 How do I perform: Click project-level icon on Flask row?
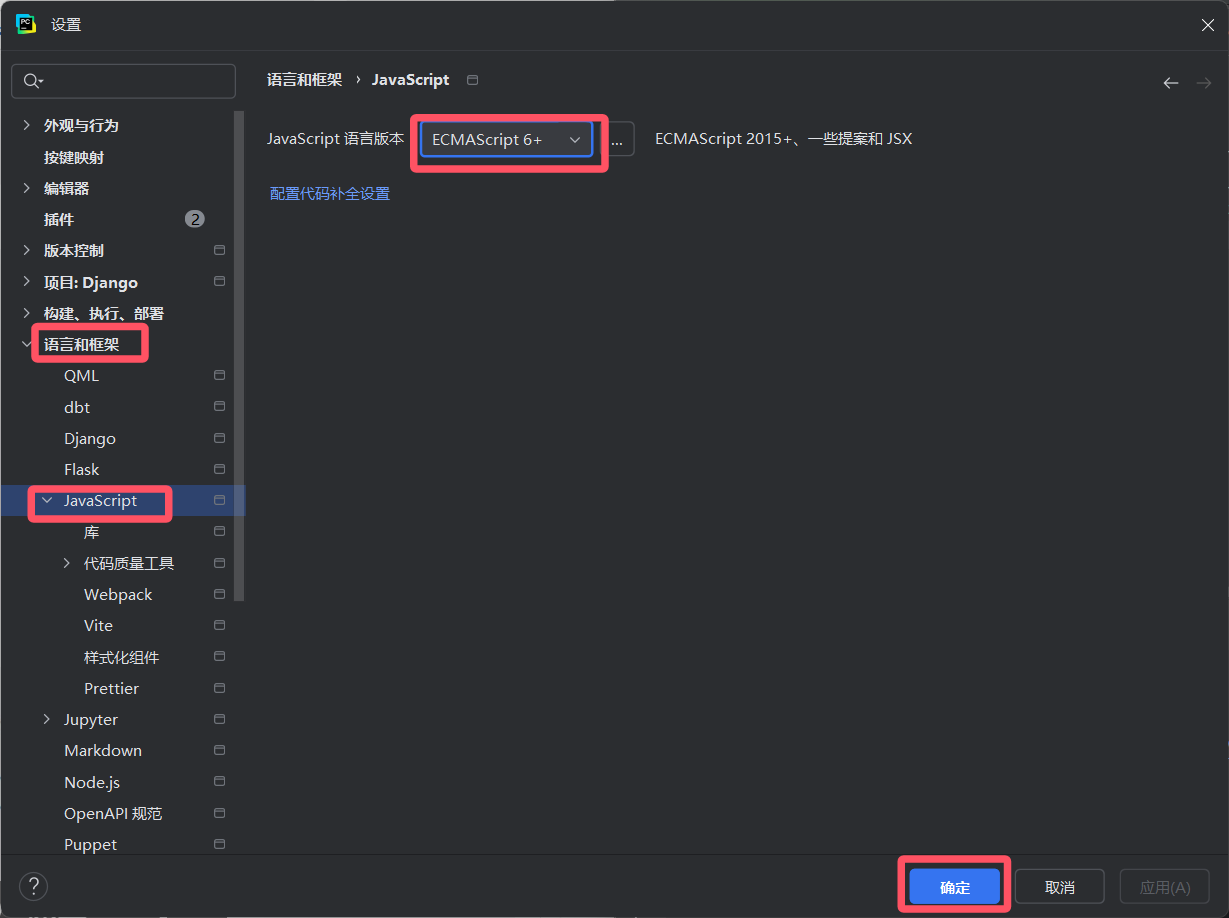[220, 469]
